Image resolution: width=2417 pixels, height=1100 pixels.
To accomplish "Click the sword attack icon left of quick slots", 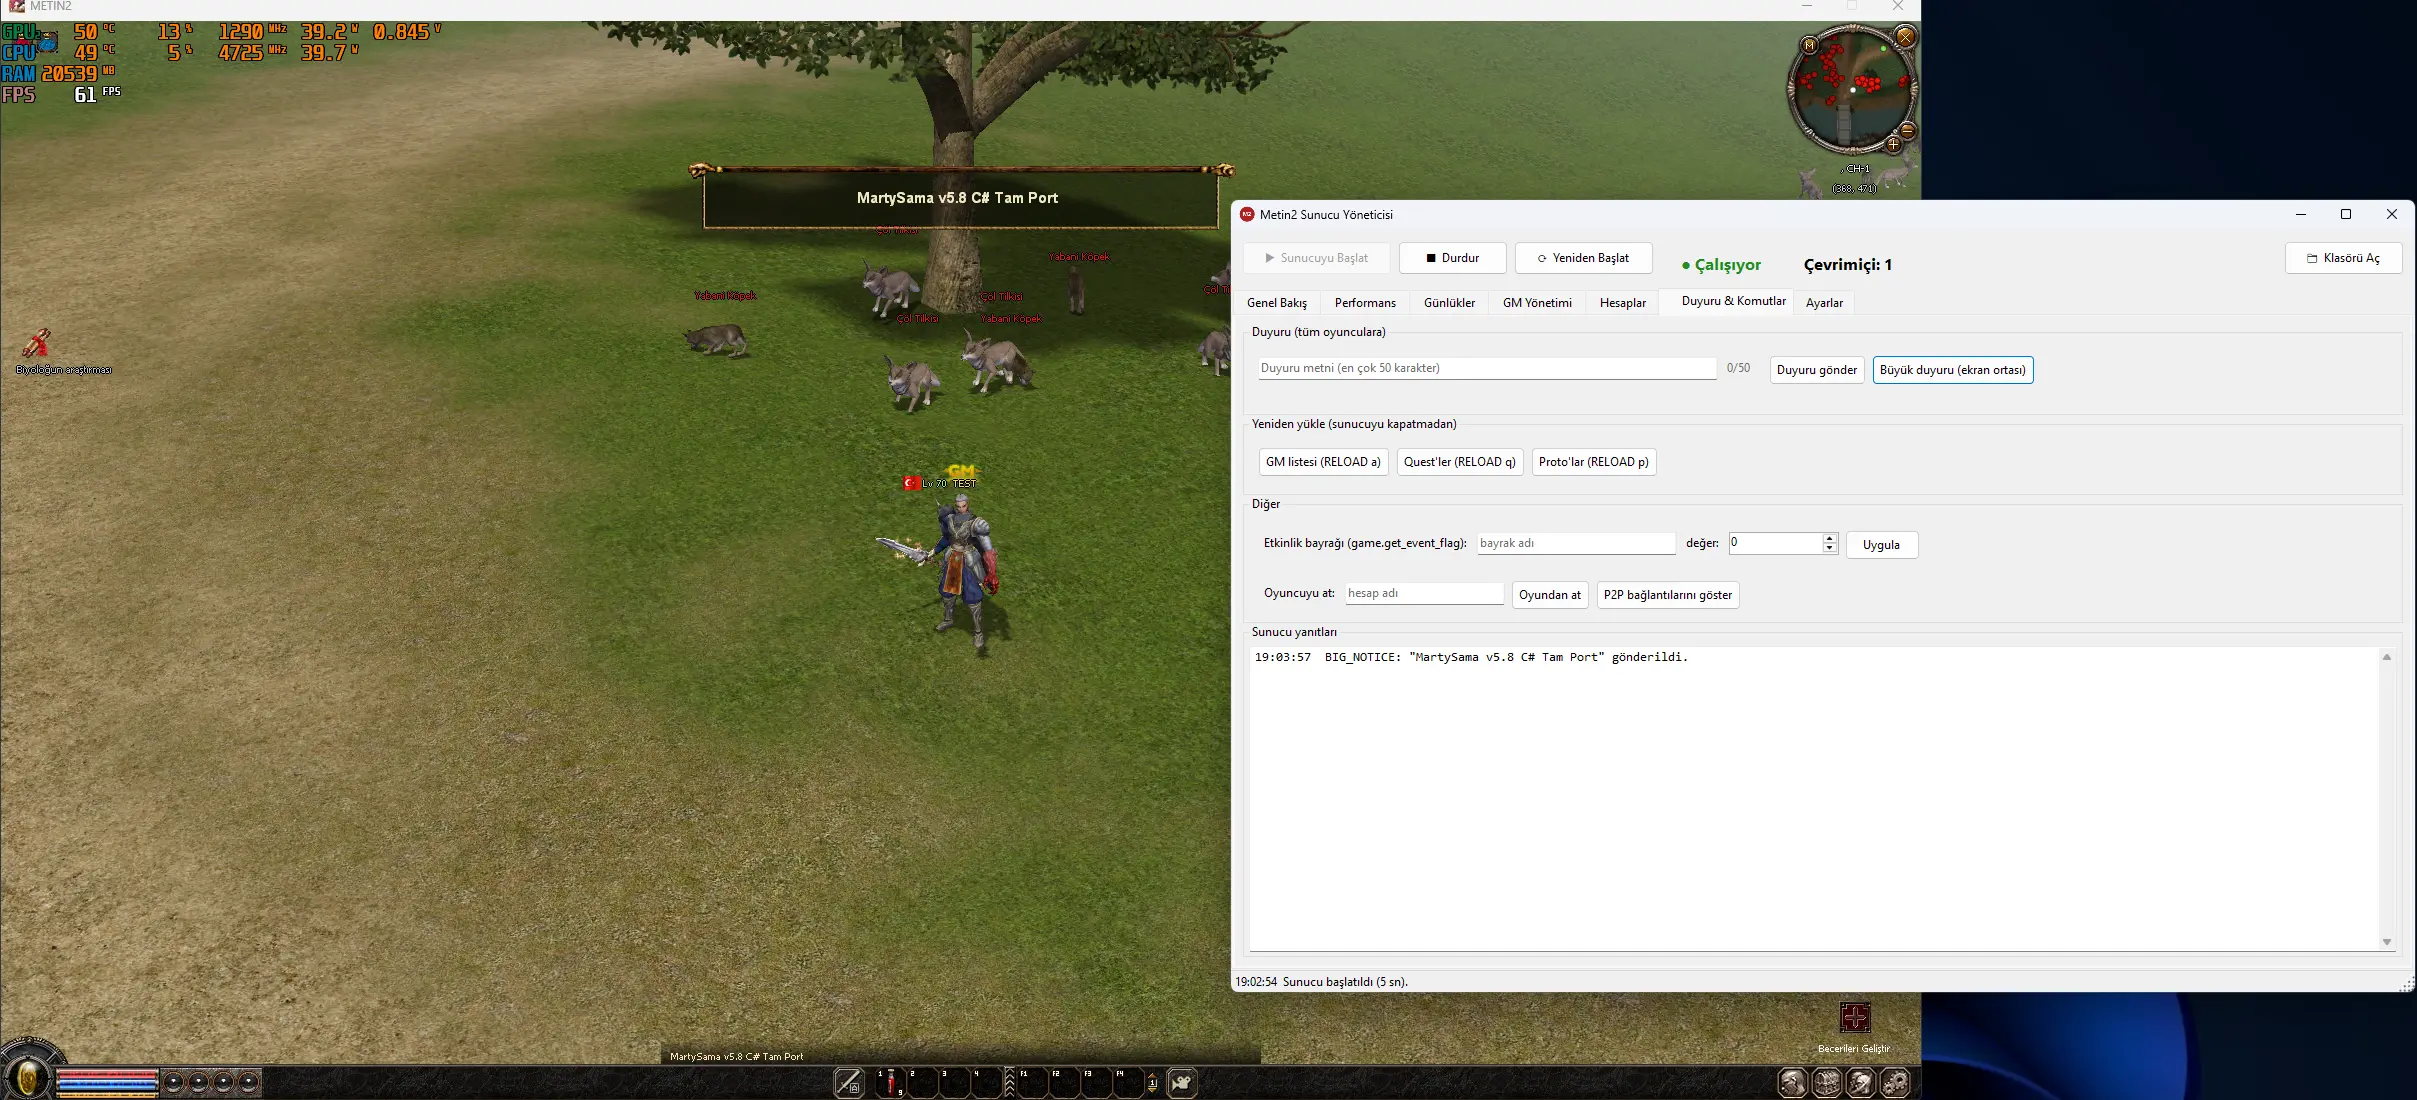I will [x=848, y=1082].
